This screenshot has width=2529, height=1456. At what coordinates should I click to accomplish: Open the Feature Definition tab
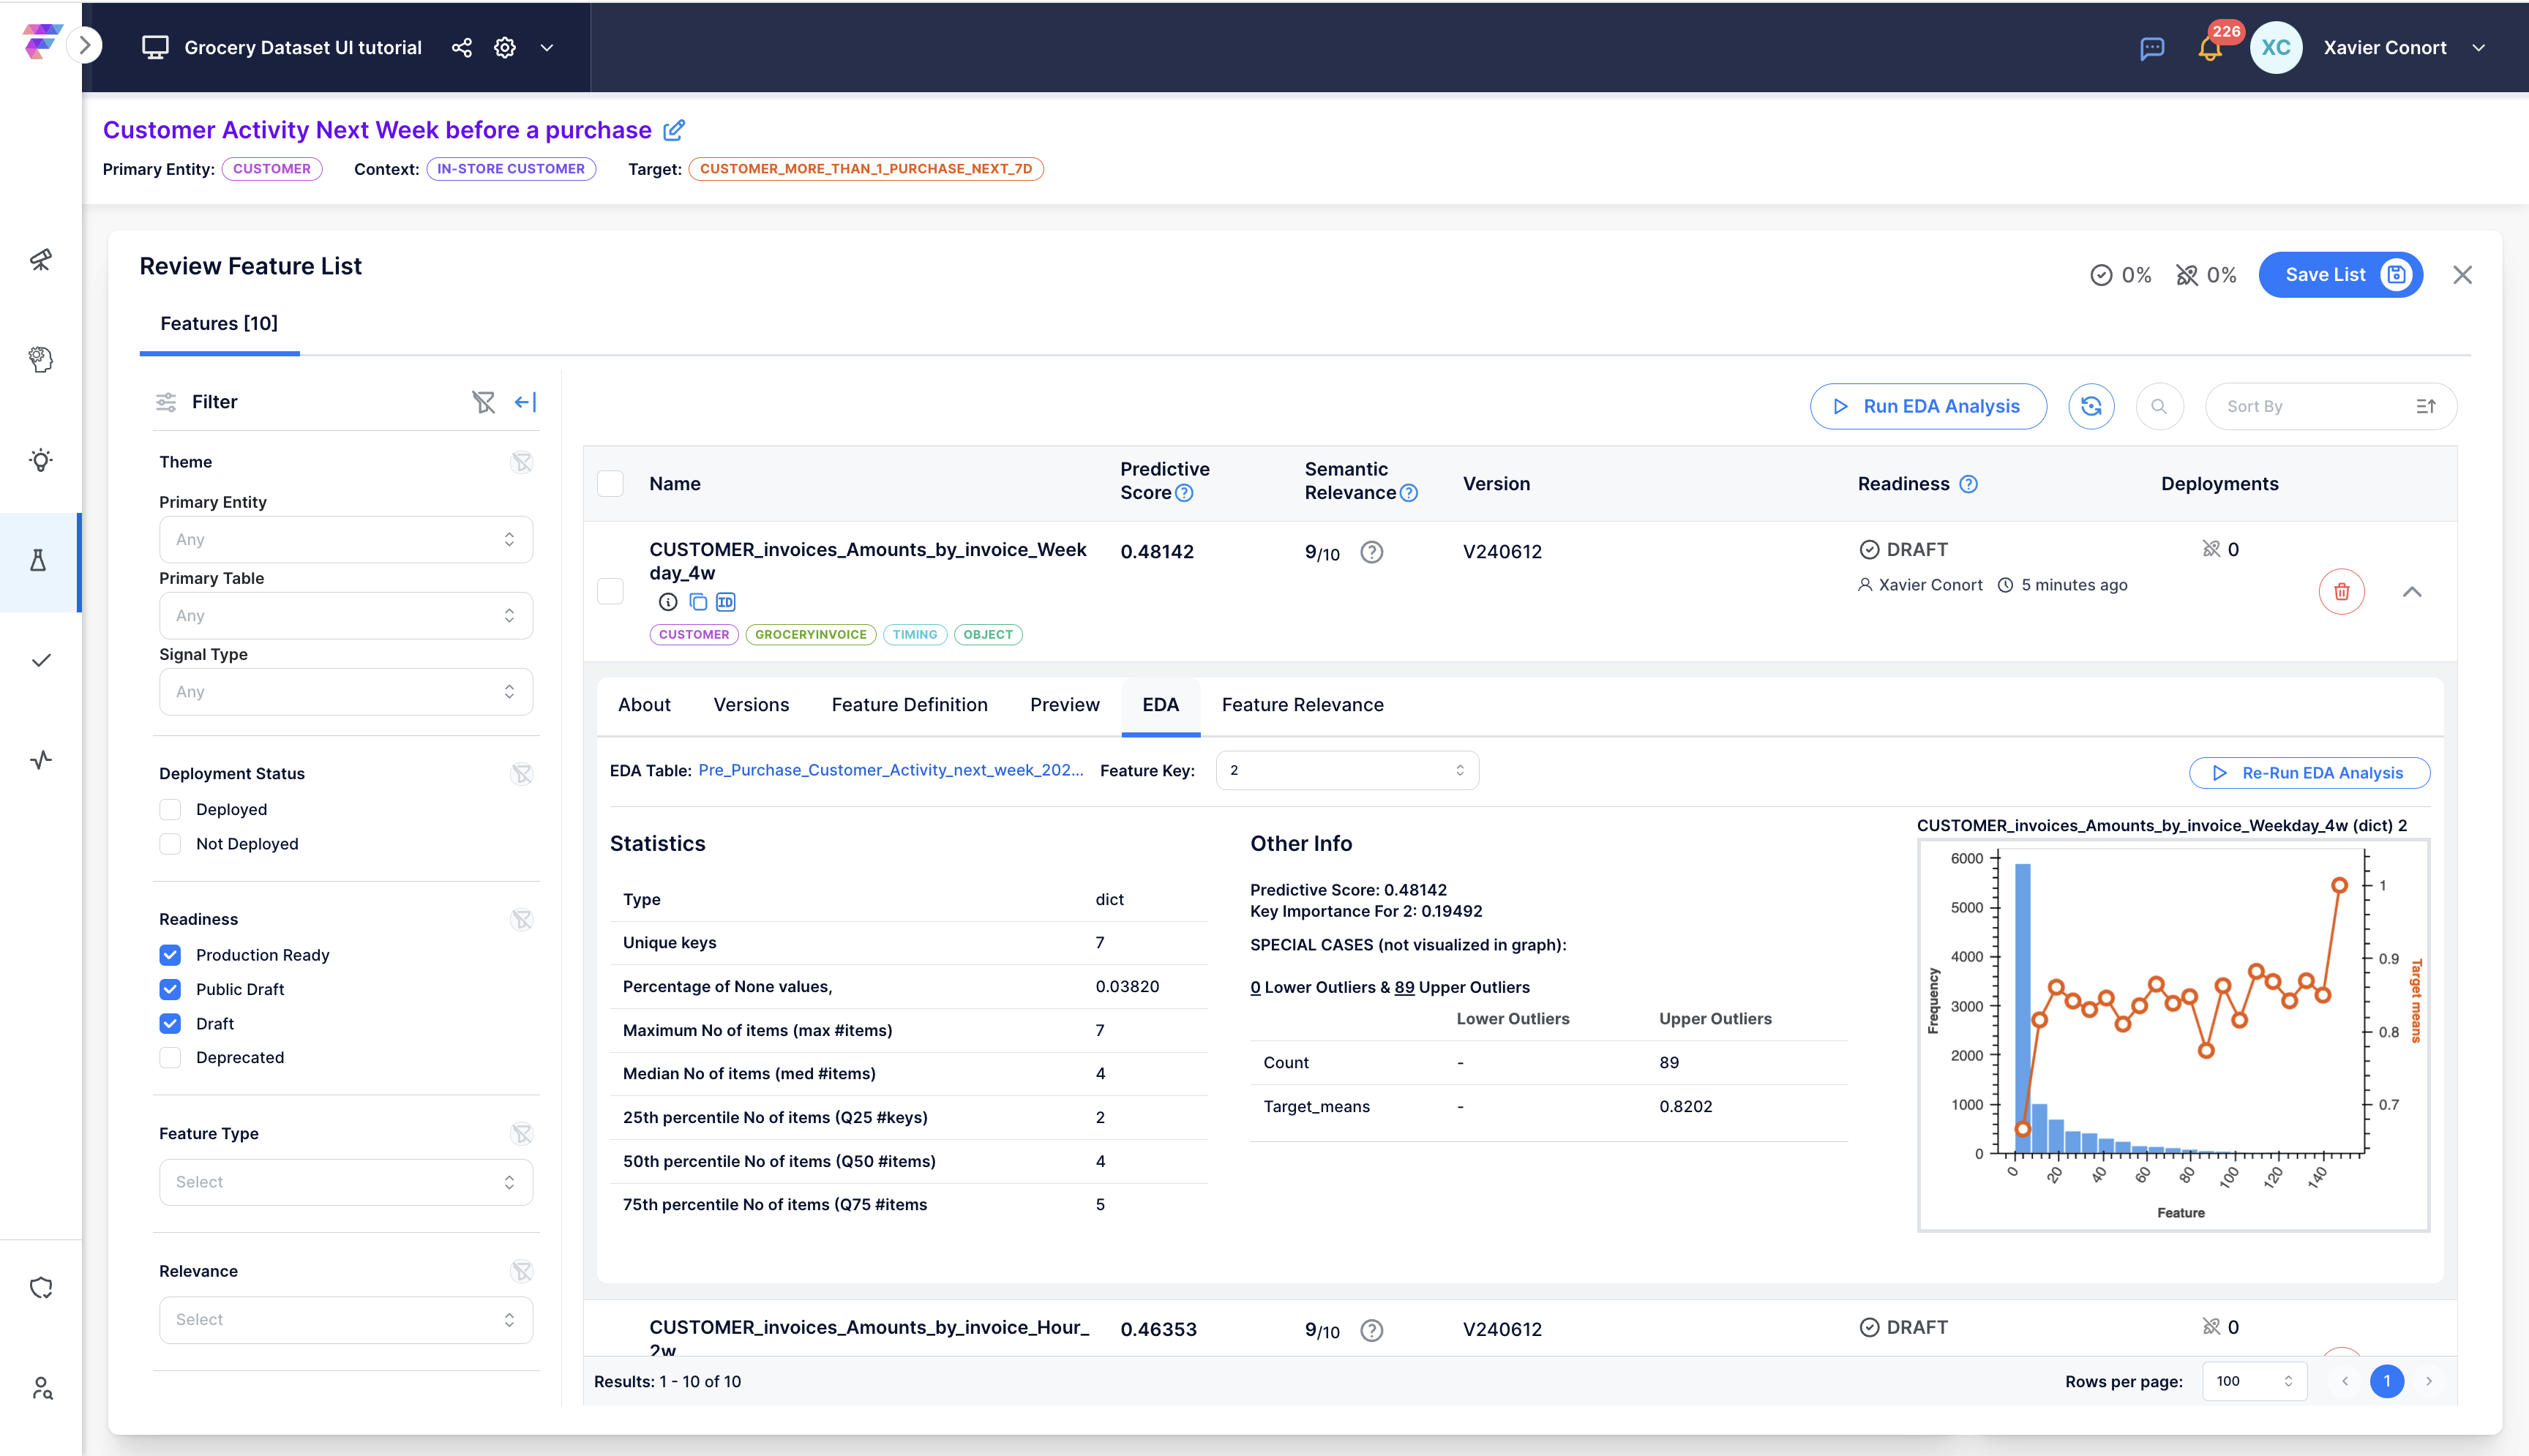point(910,705)
